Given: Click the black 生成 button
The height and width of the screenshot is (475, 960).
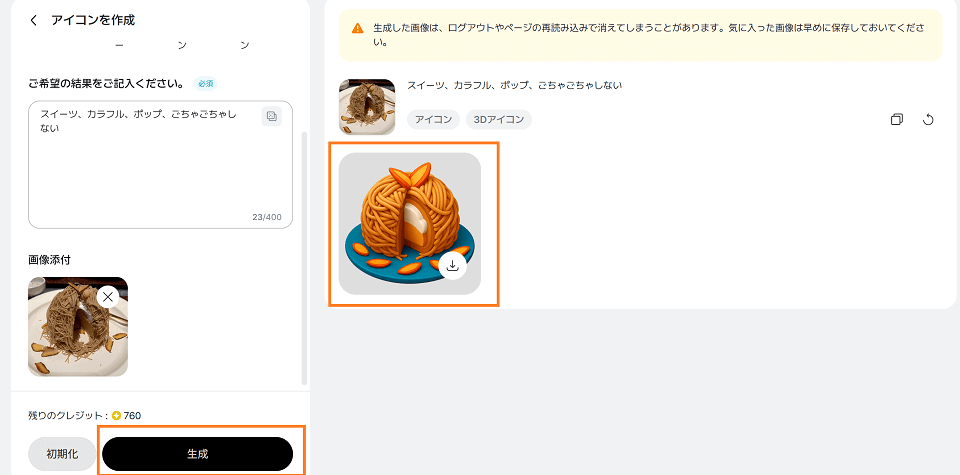Looking at the screenshot, I should click(x=197, y=454).
